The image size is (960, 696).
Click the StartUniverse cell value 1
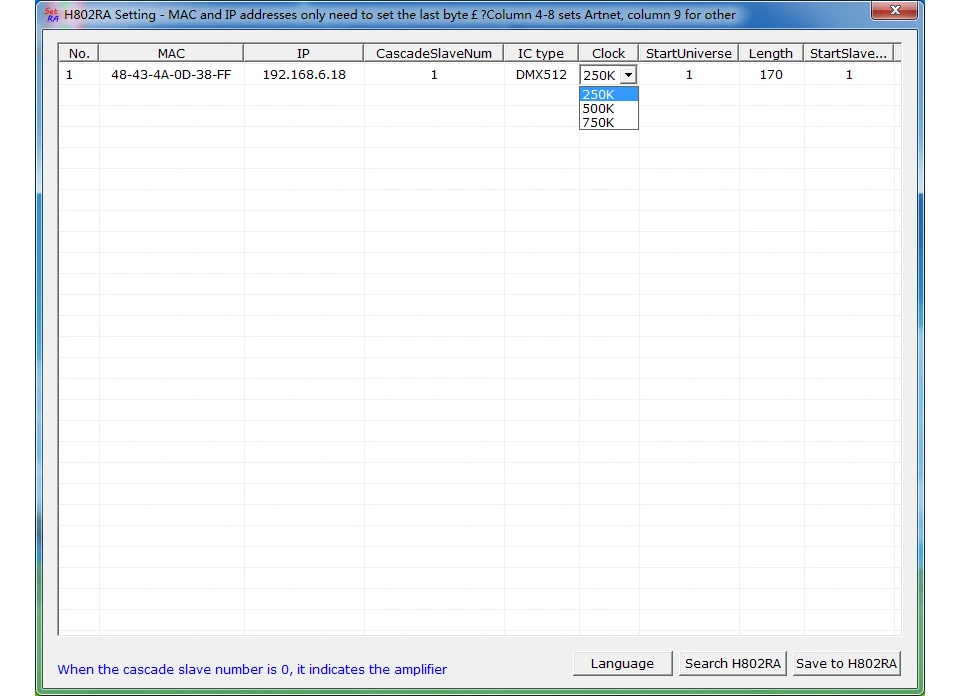[x=689, y=75]
